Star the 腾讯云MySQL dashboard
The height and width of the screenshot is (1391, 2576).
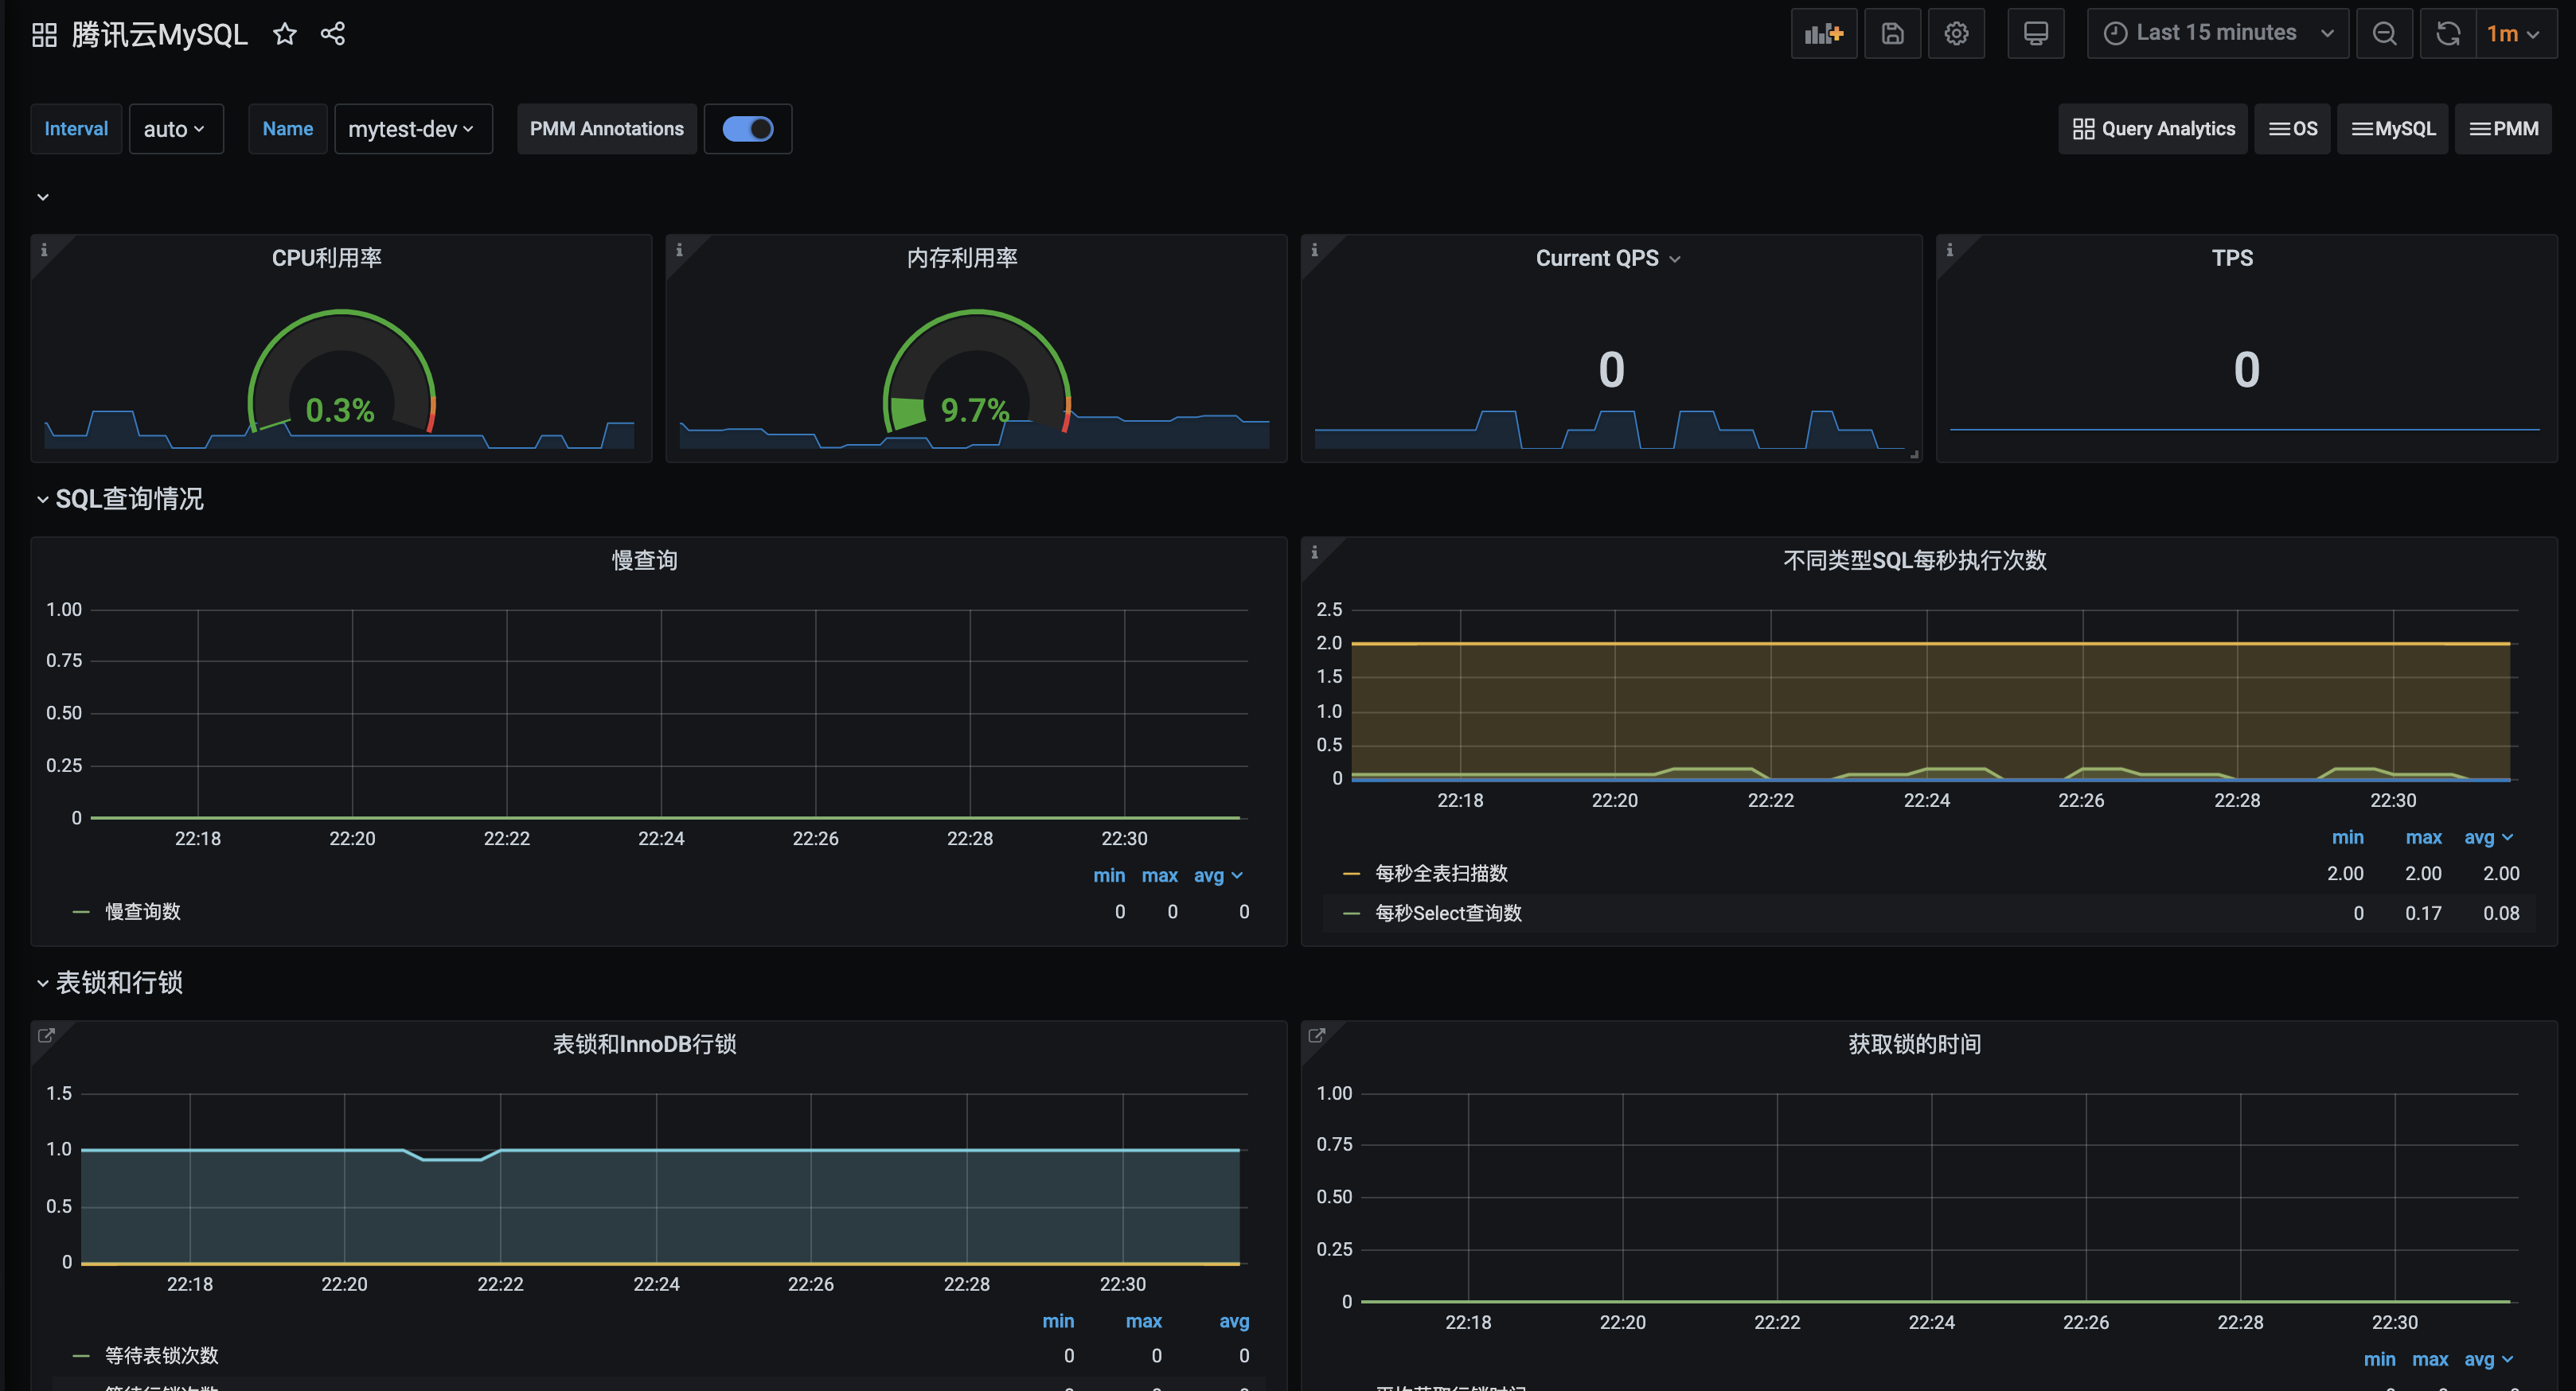tap(285, 34)
